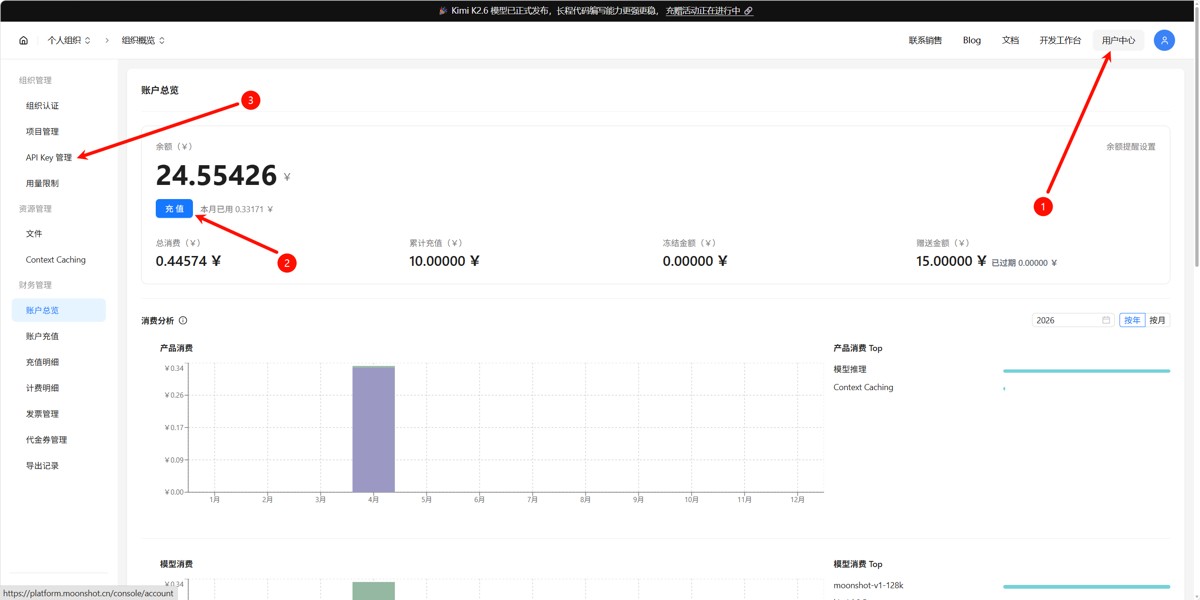The width and height of the screenshot is (1200, 600).
Task: Click the link icon in top banner
Action: click(x=749, y=11)
